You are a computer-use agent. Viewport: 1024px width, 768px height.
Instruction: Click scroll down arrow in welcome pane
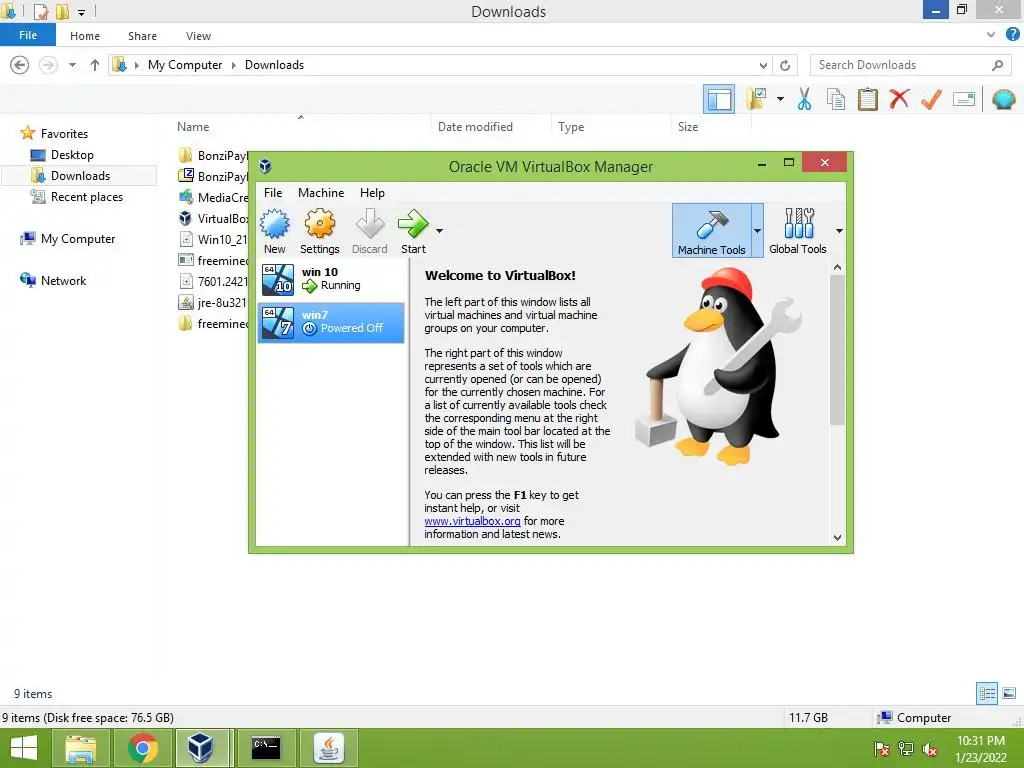pos(837,537)
